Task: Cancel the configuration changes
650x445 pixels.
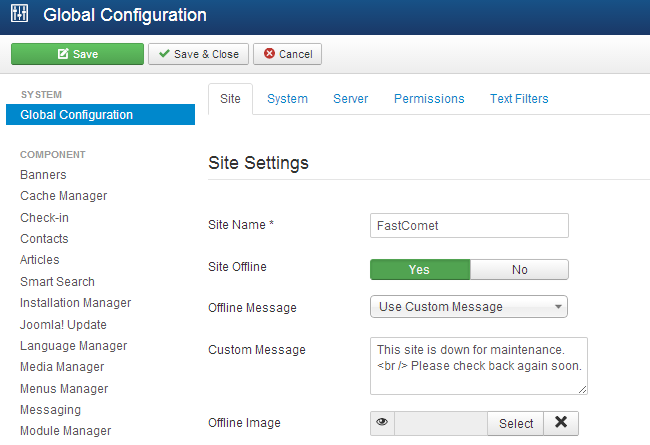Action: [287, 54]
